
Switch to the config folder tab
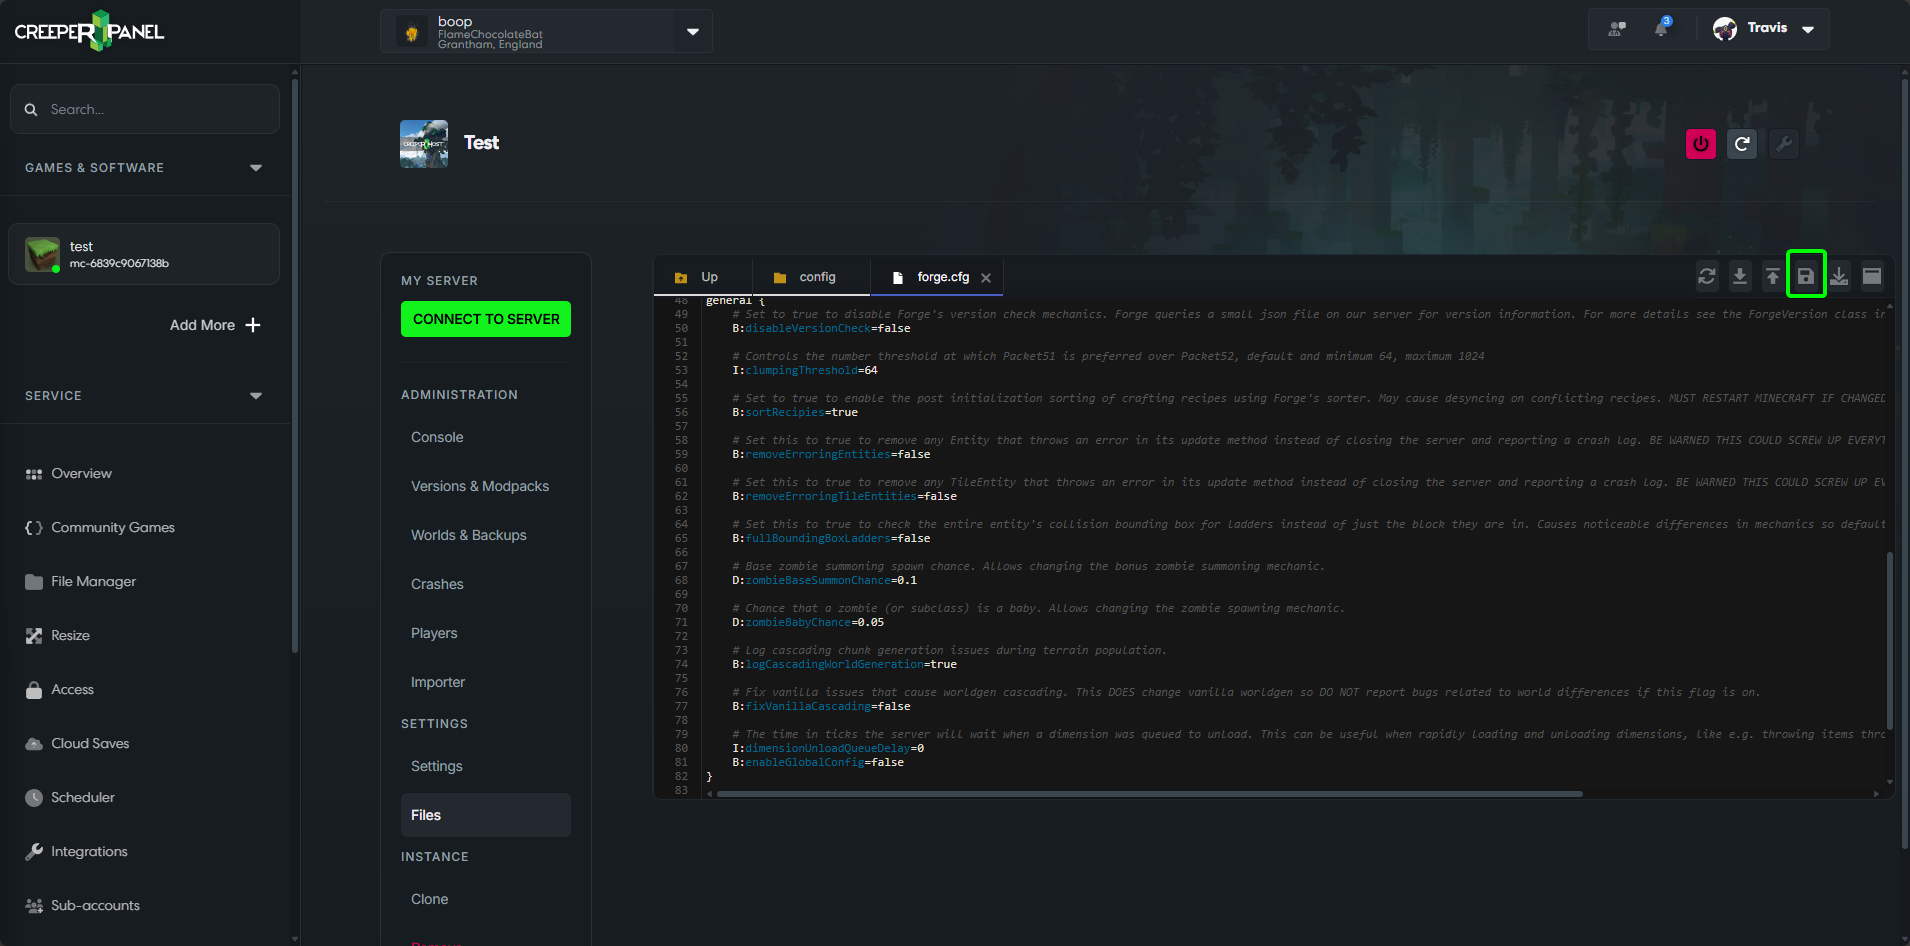810,276
